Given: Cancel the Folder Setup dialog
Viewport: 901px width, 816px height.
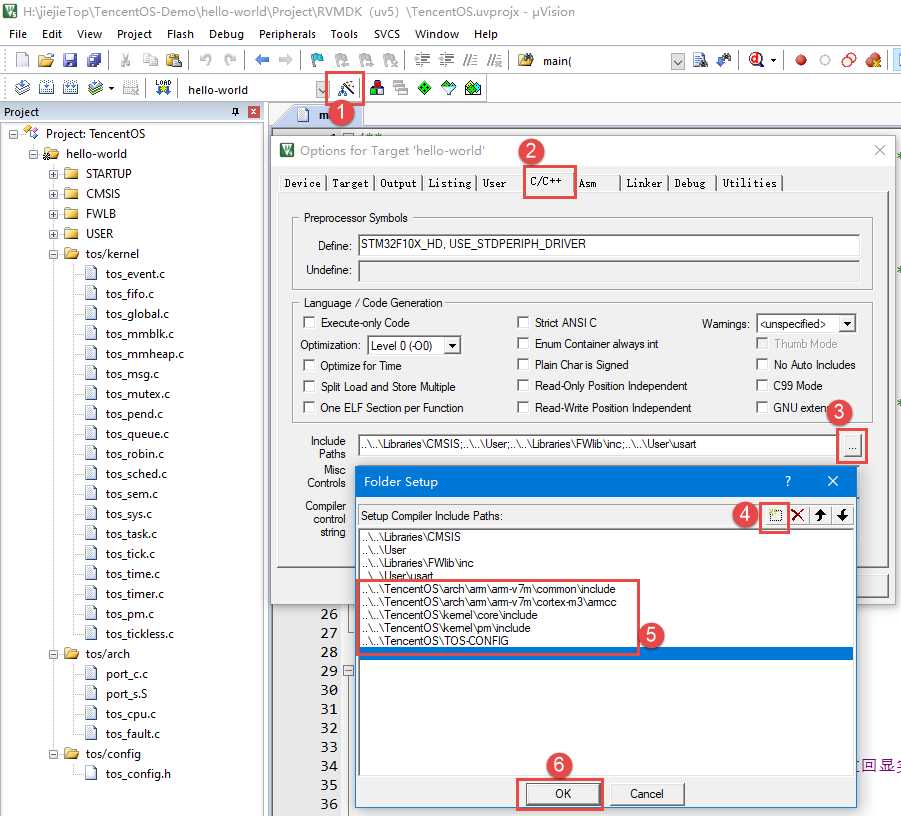Looking at the screenshot, I should [x=646, y=794].
